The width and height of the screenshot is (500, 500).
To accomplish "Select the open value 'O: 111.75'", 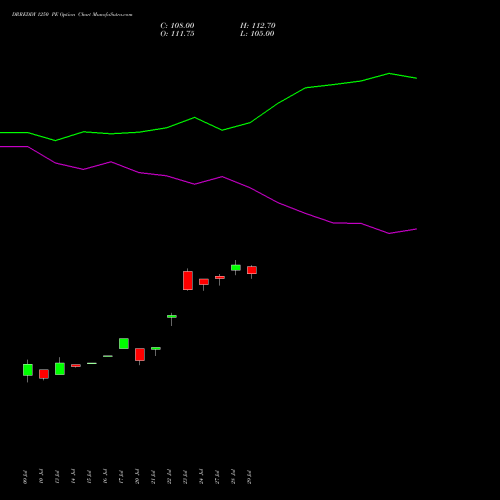I will (x=177, y=34).
